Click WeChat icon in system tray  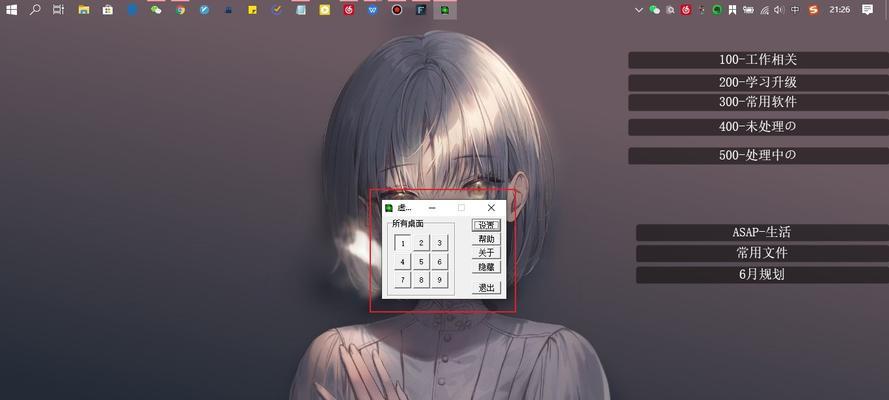tap(655, 10)
